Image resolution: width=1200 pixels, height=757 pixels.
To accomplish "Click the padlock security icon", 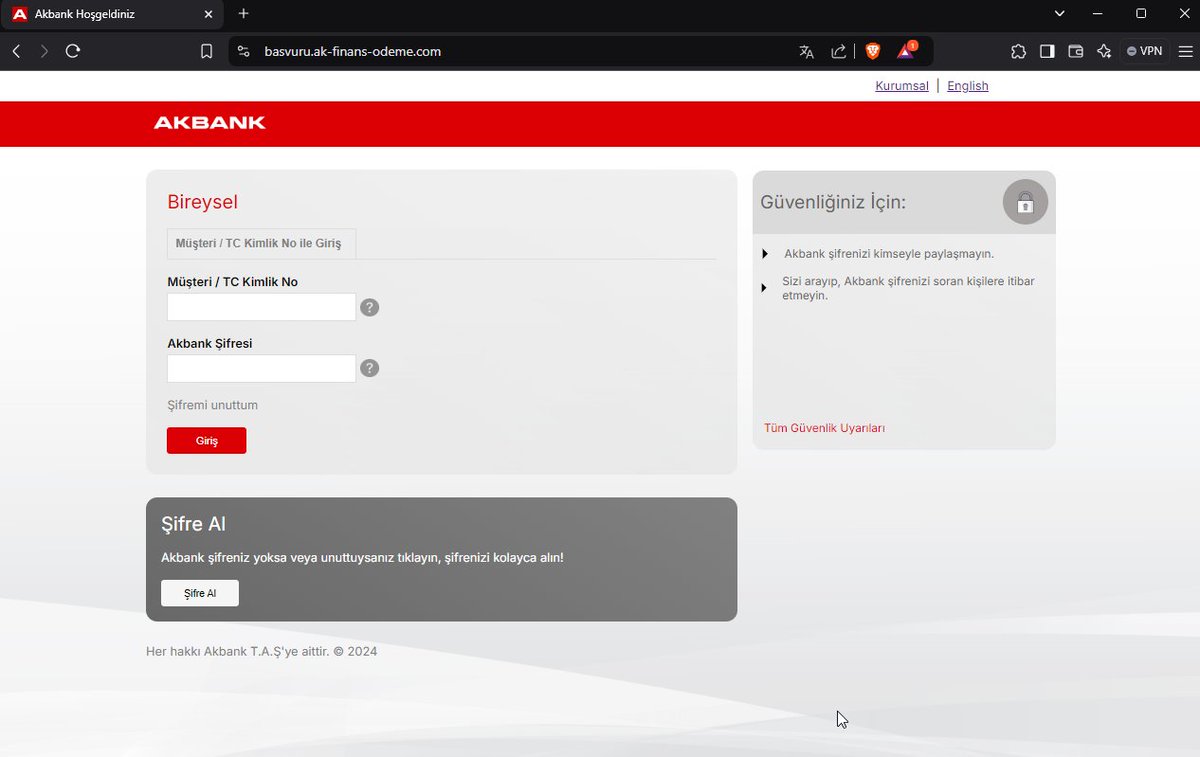I will tap(1025, 203).
